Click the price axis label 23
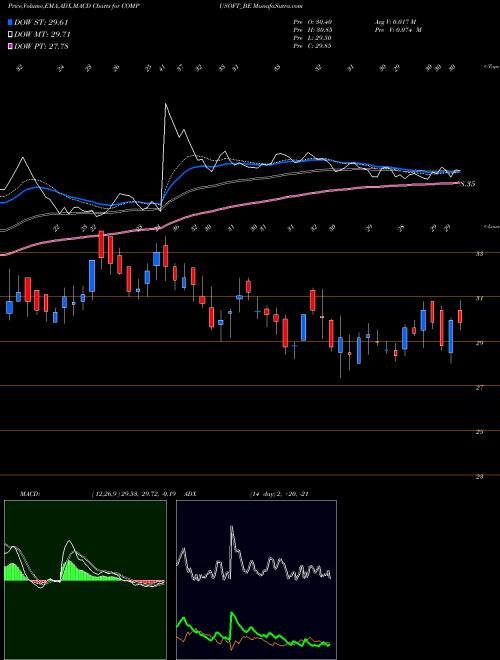Image resolution: width=500 pixels, height=660 pixels. click(x=479, y=477)
